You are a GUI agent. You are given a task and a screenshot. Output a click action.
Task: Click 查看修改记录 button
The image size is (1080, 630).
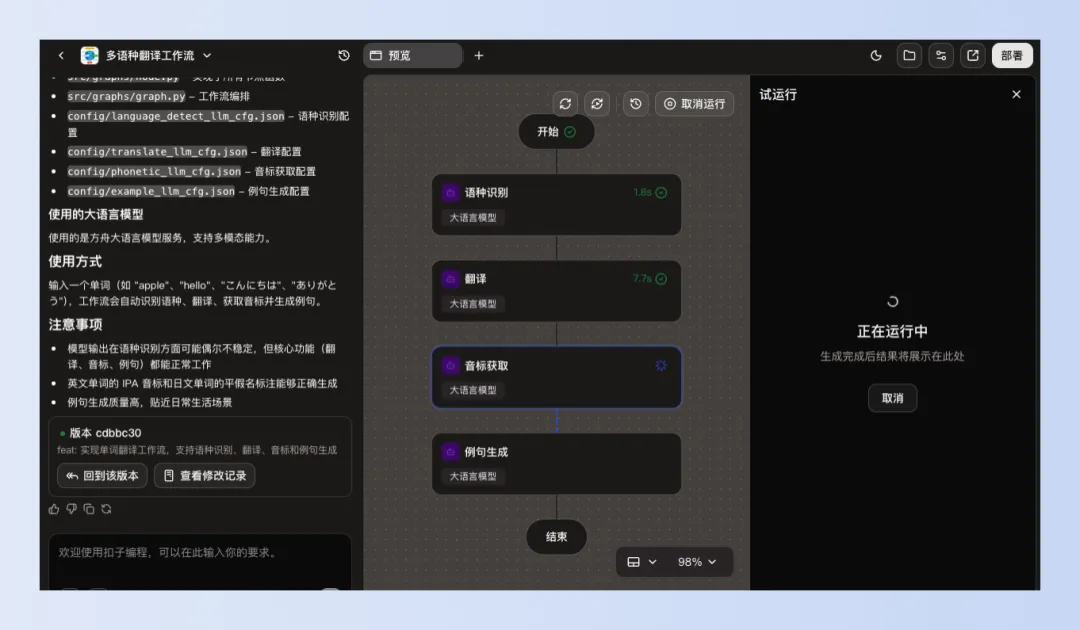point(205,476)
